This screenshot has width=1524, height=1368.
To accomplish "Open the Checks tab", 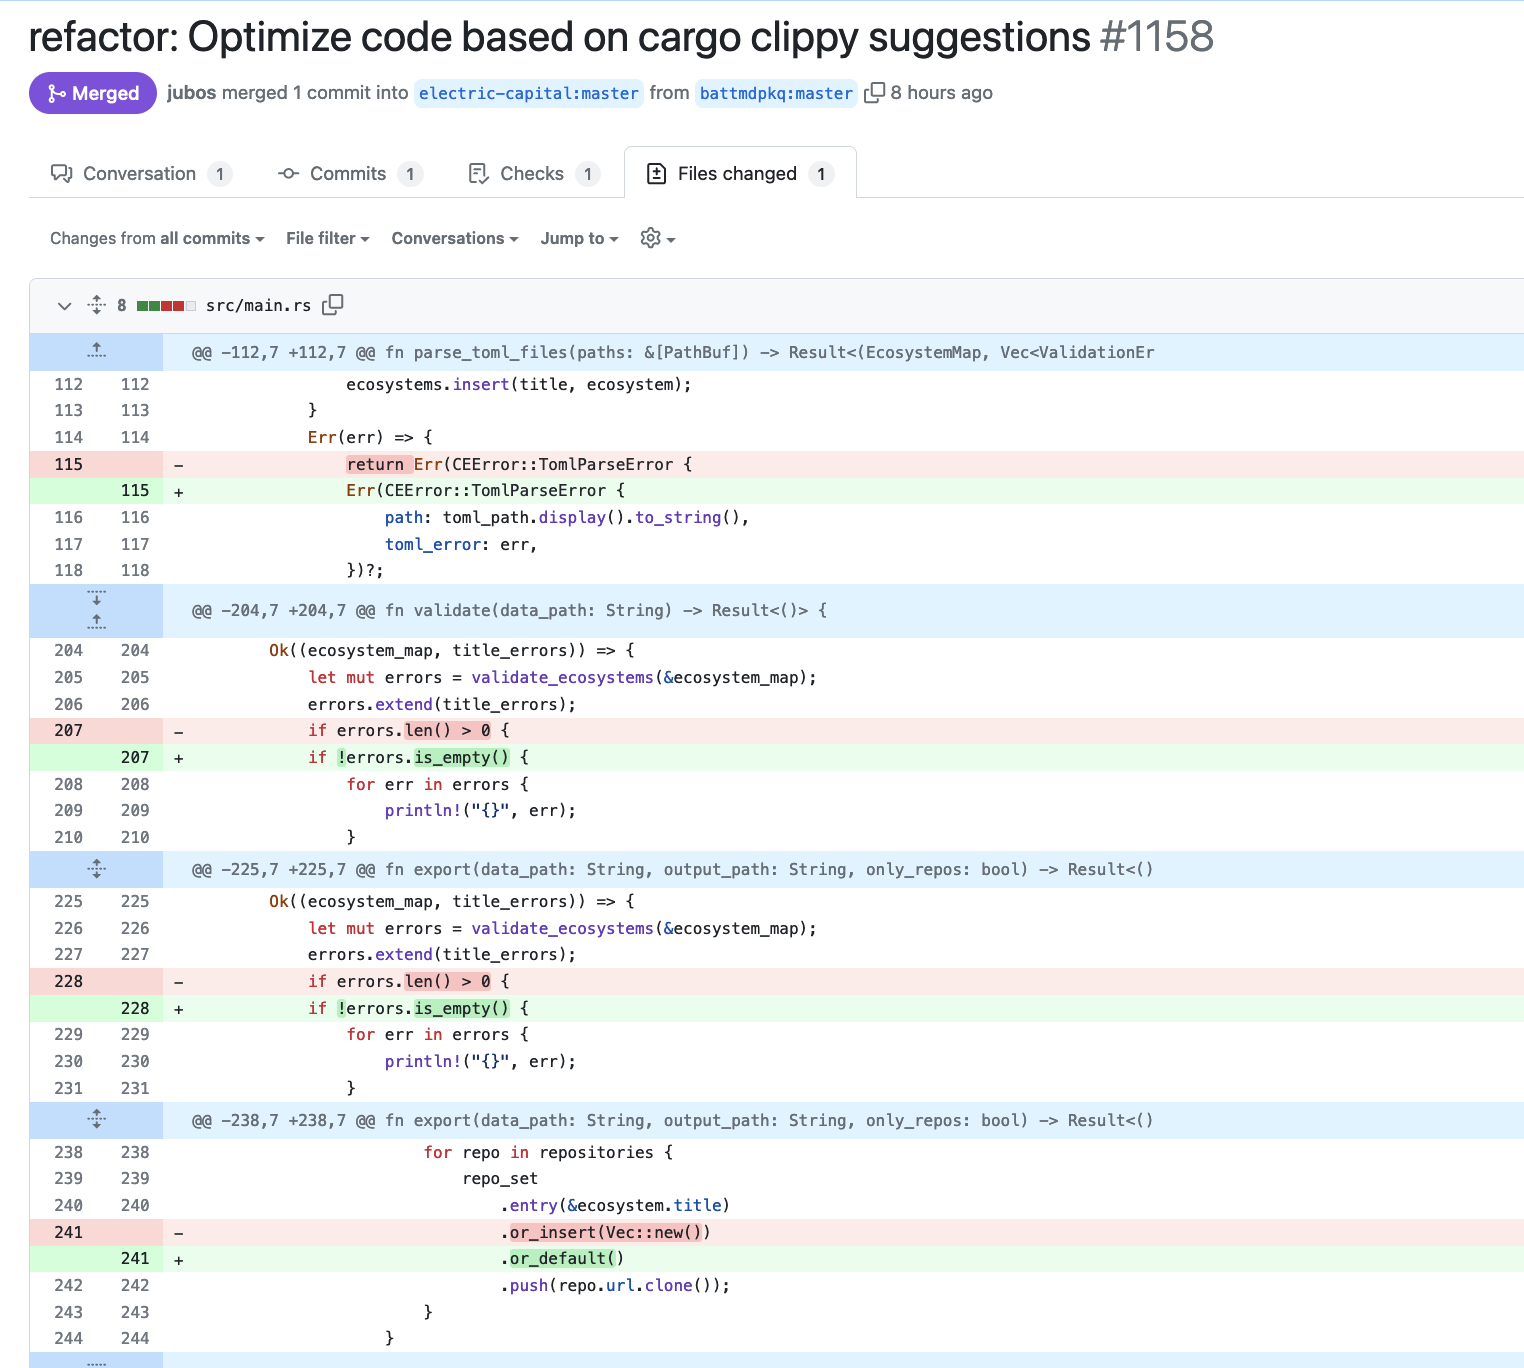I will (532, 173).
